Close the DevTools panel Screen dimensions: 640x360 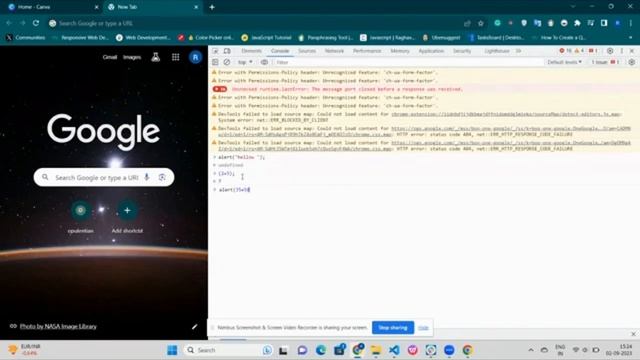coord(632,51)
